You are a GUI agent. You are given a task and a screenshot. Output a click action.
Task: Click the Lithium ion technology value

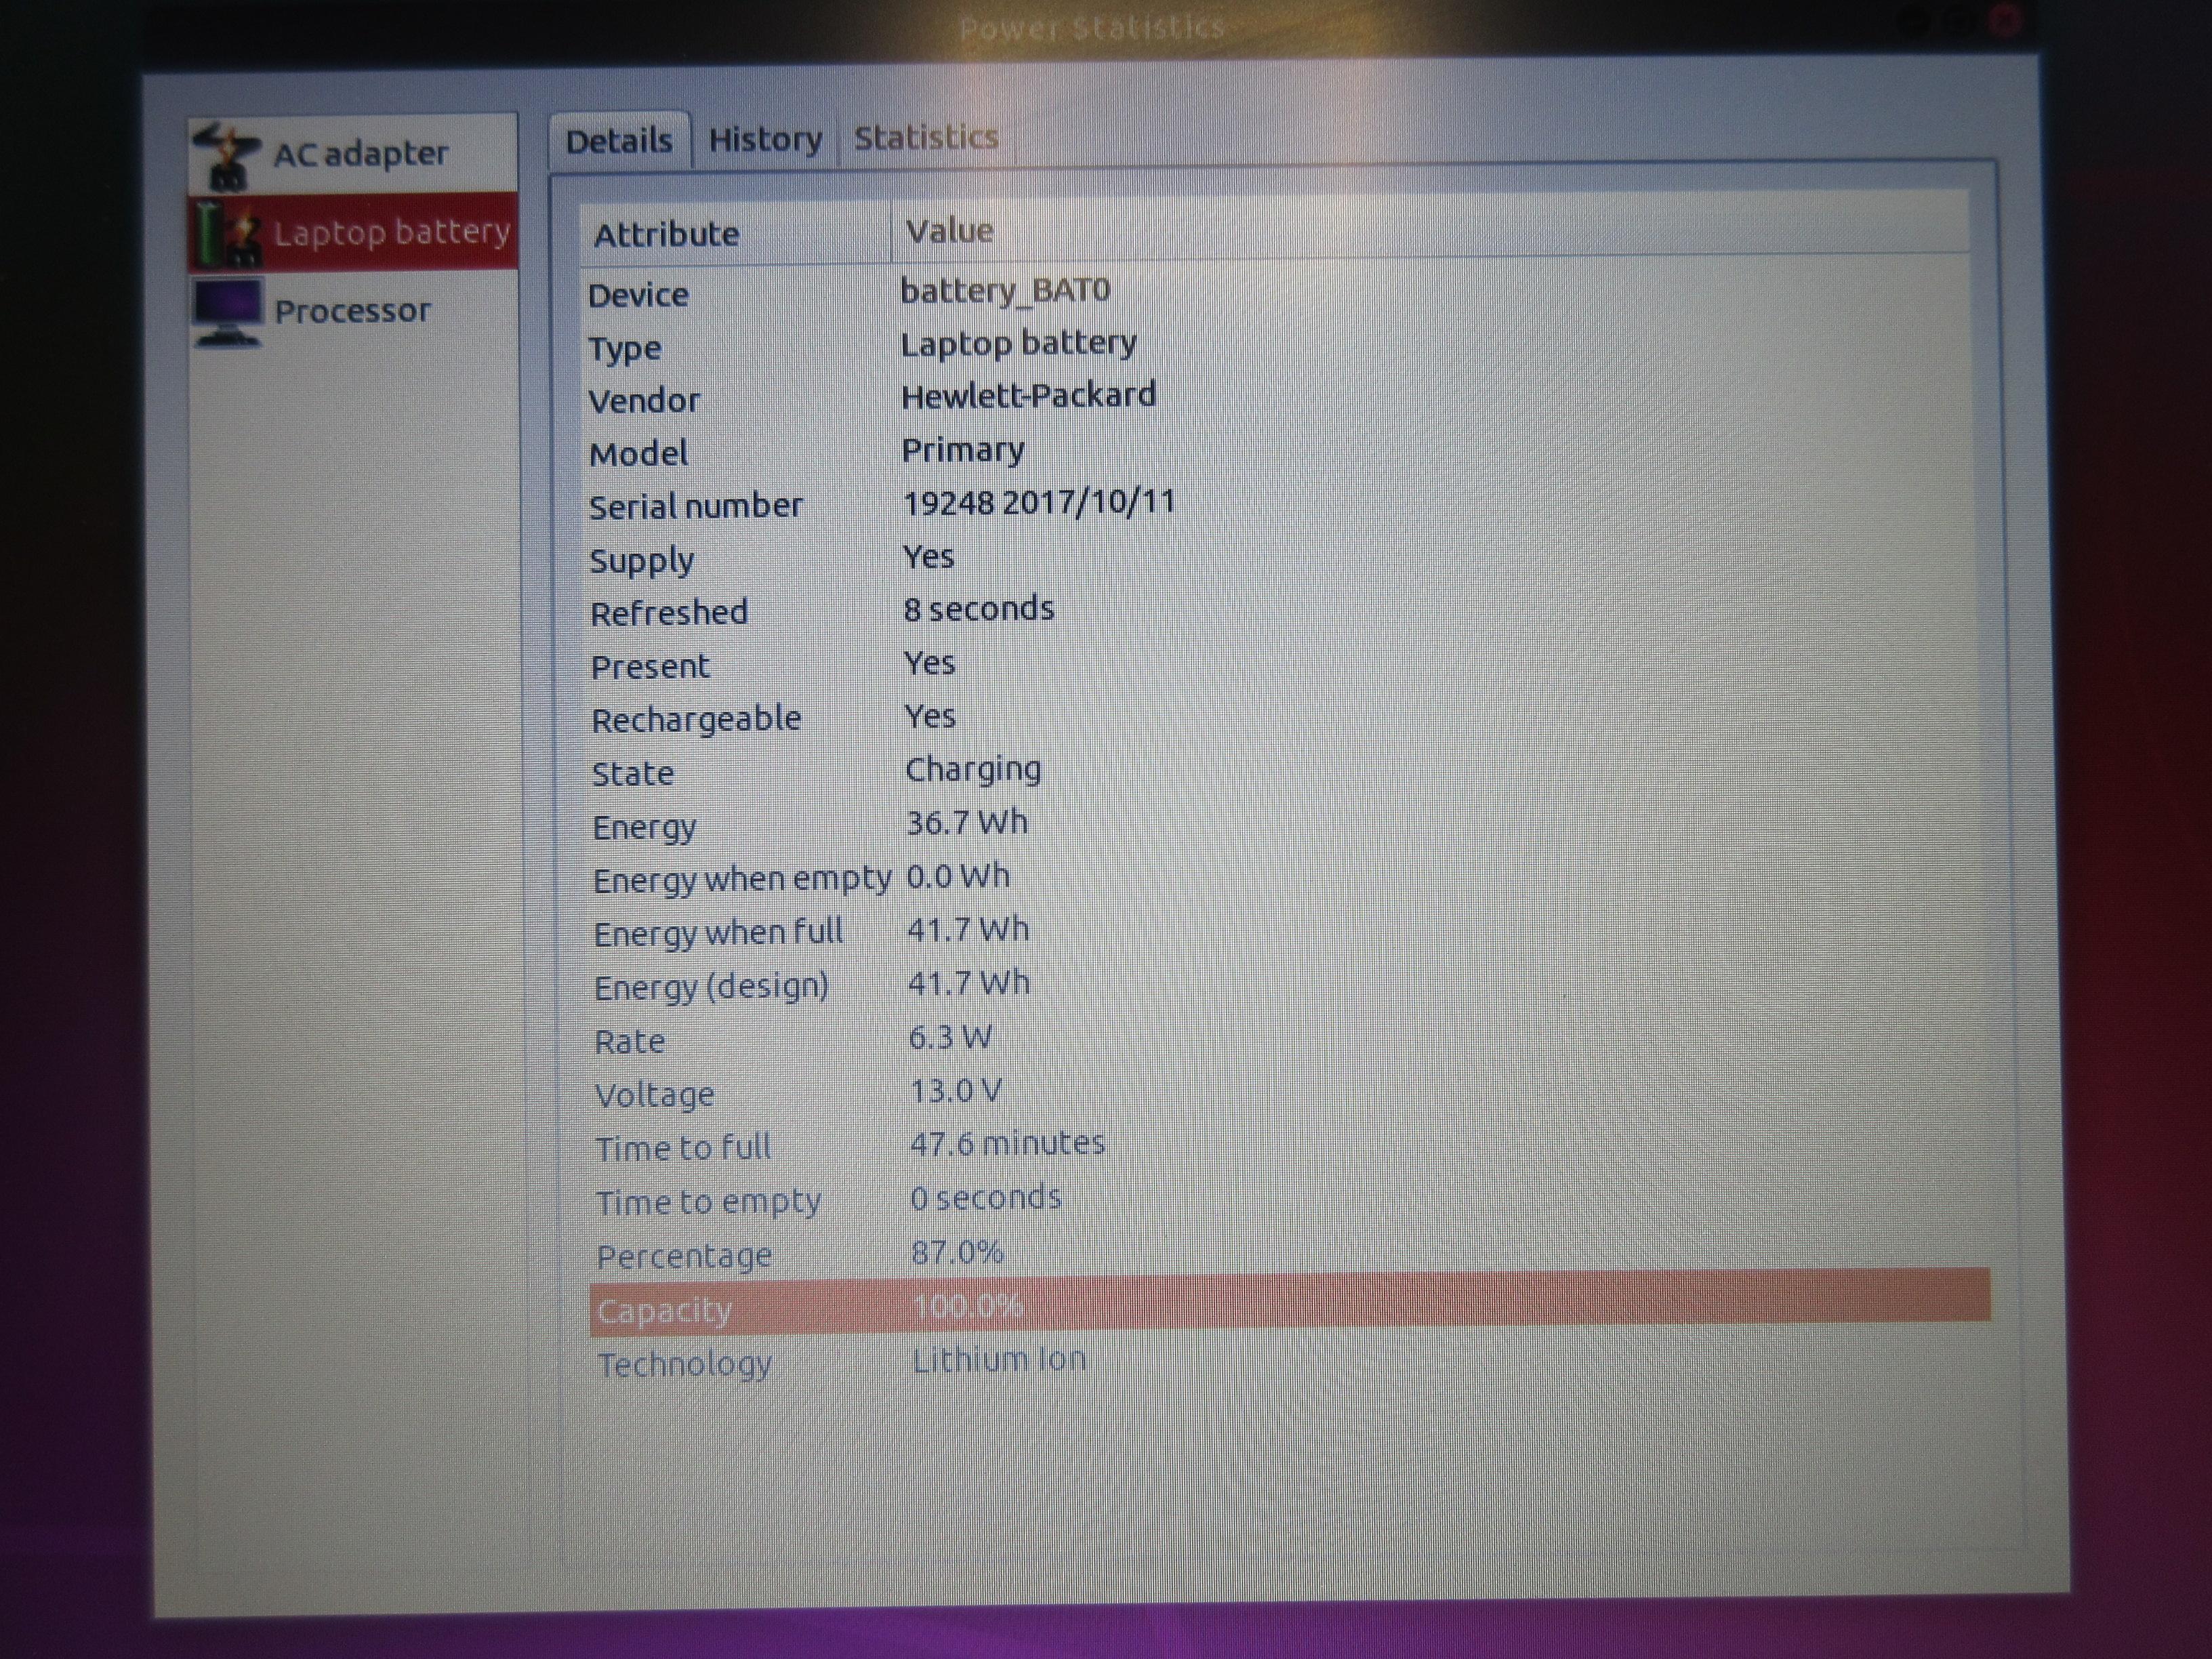[x=999, y=1360]
